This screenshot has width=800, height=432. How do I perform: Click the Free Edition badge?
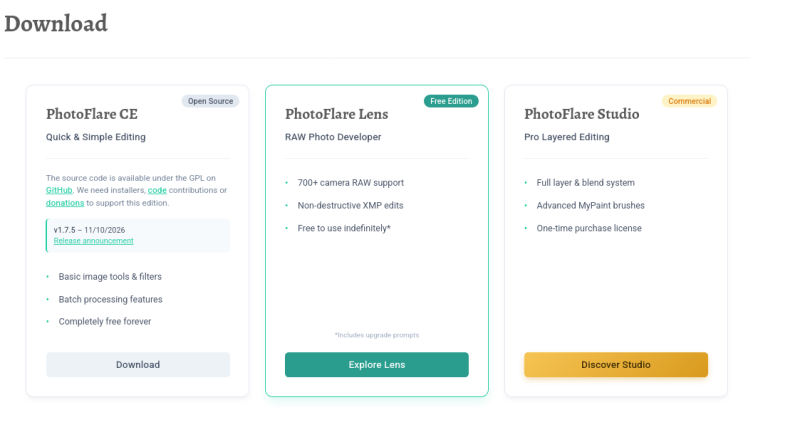click(451, 101)
